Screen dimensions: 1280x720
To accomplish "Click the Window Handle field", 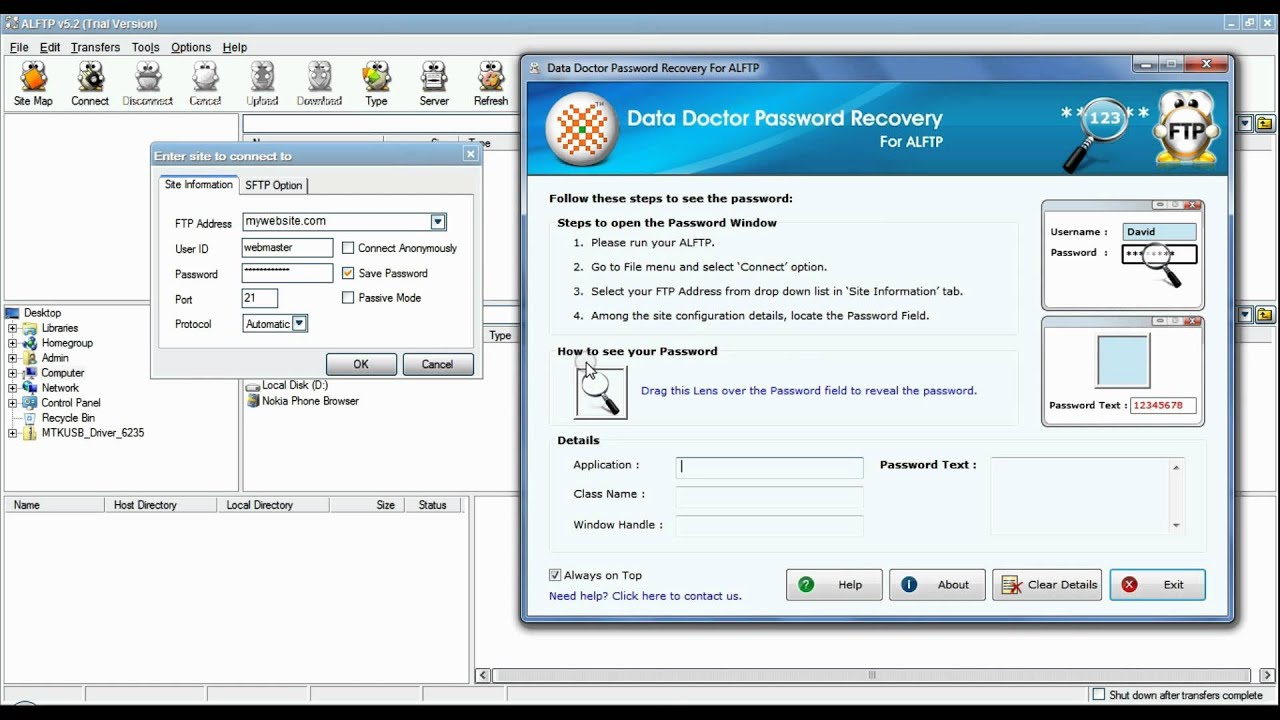I will tap(769, 526).
